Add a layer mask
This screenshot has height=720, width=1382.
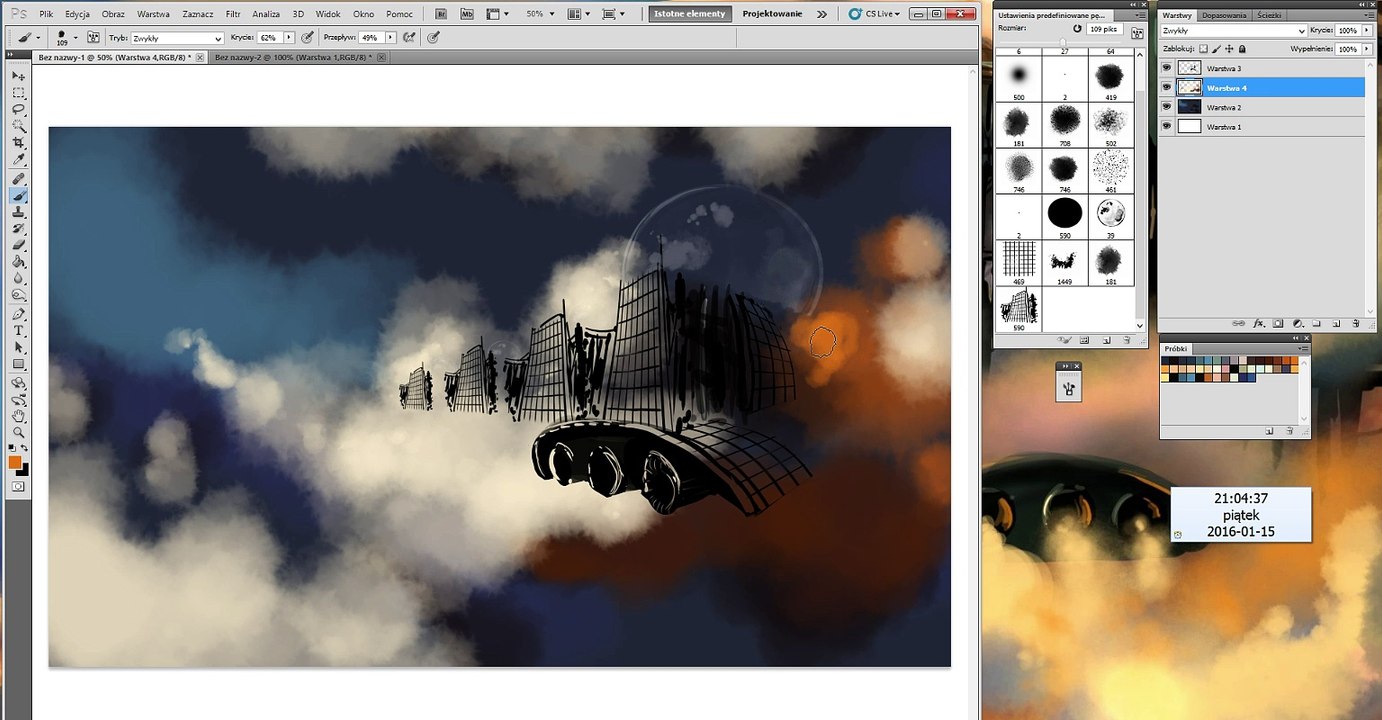point(1278,323)
